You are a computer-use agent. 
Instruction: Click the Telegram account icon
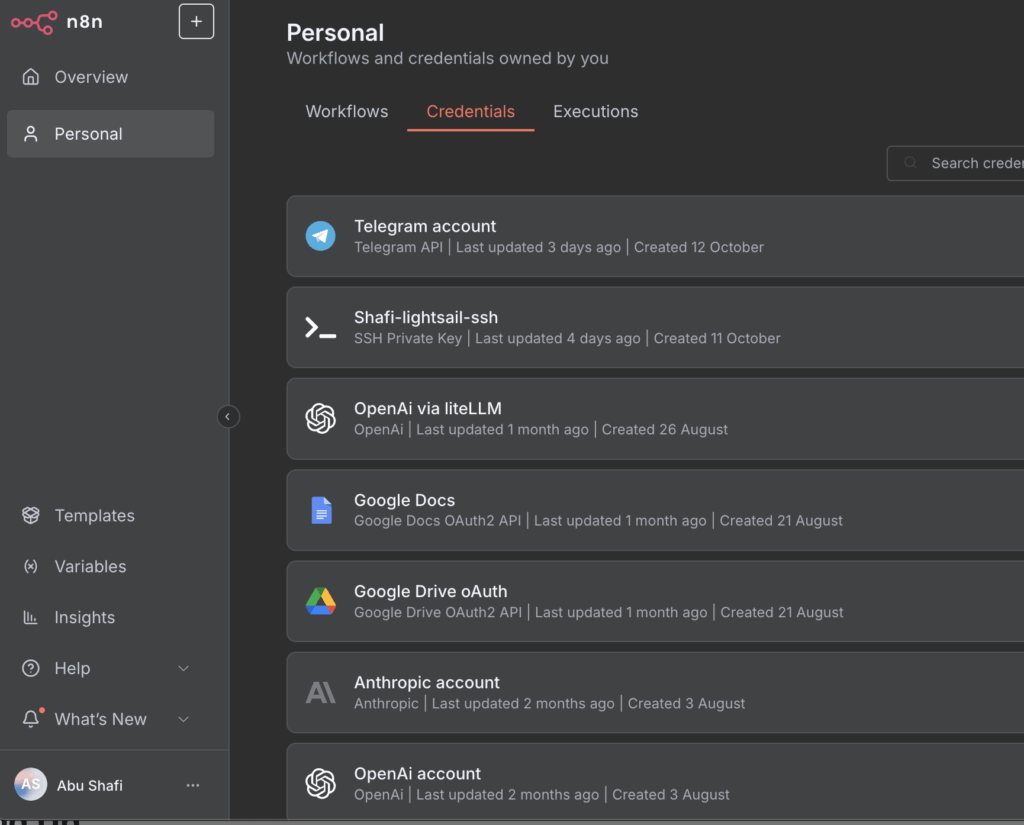(320, 236)
